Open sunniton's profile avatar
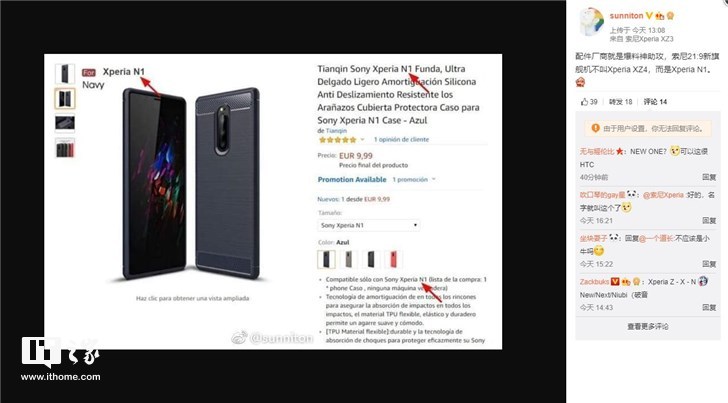Screen dimensions: 728x403 coord(591,22)
